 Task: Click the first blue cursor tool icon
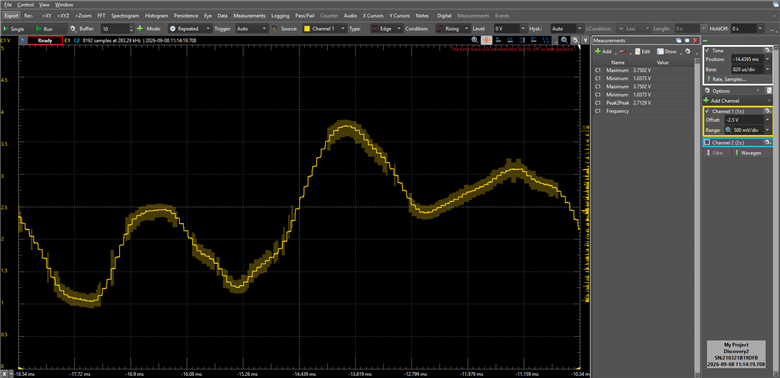(x=498, y=40)
